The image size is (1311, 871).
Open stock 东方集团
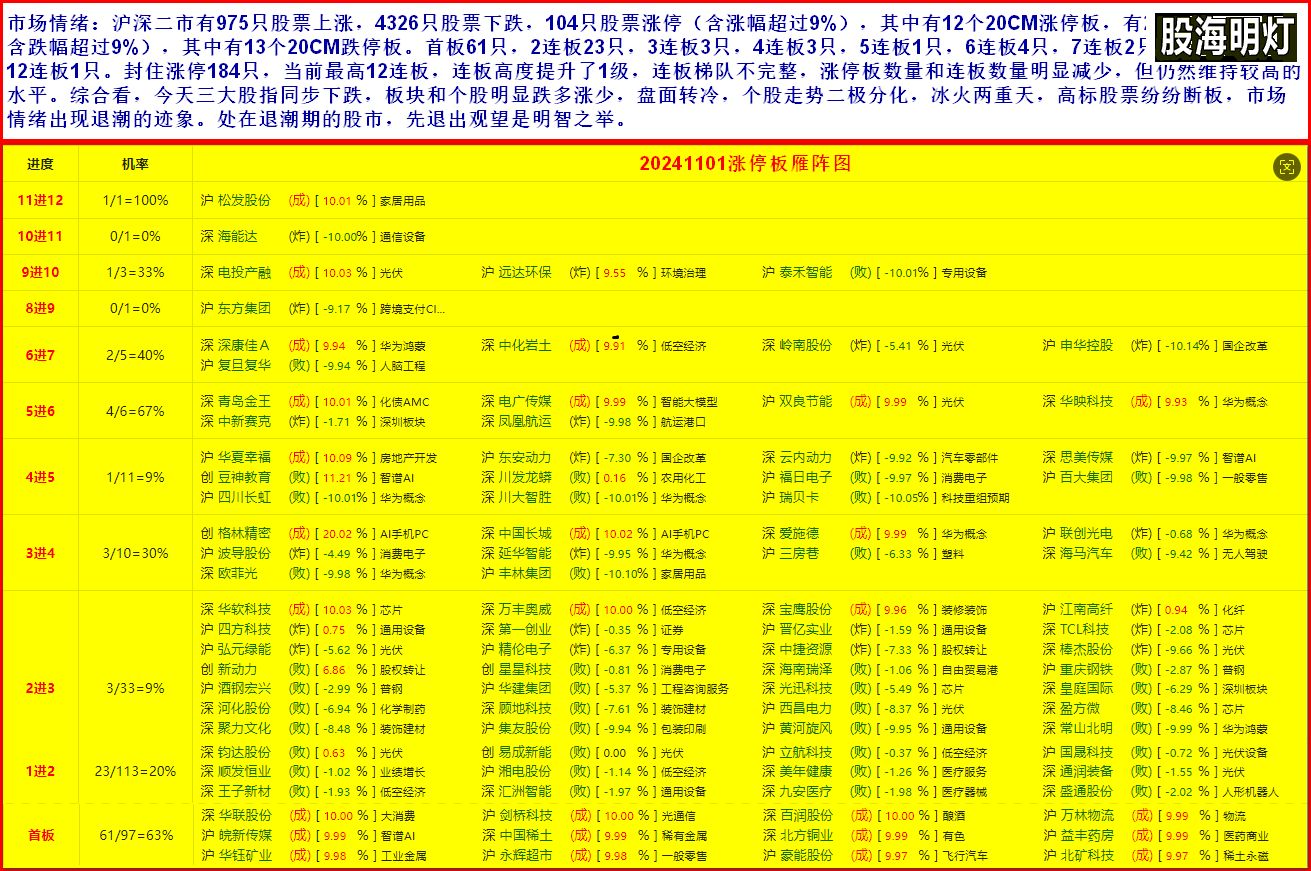point(244,308)
